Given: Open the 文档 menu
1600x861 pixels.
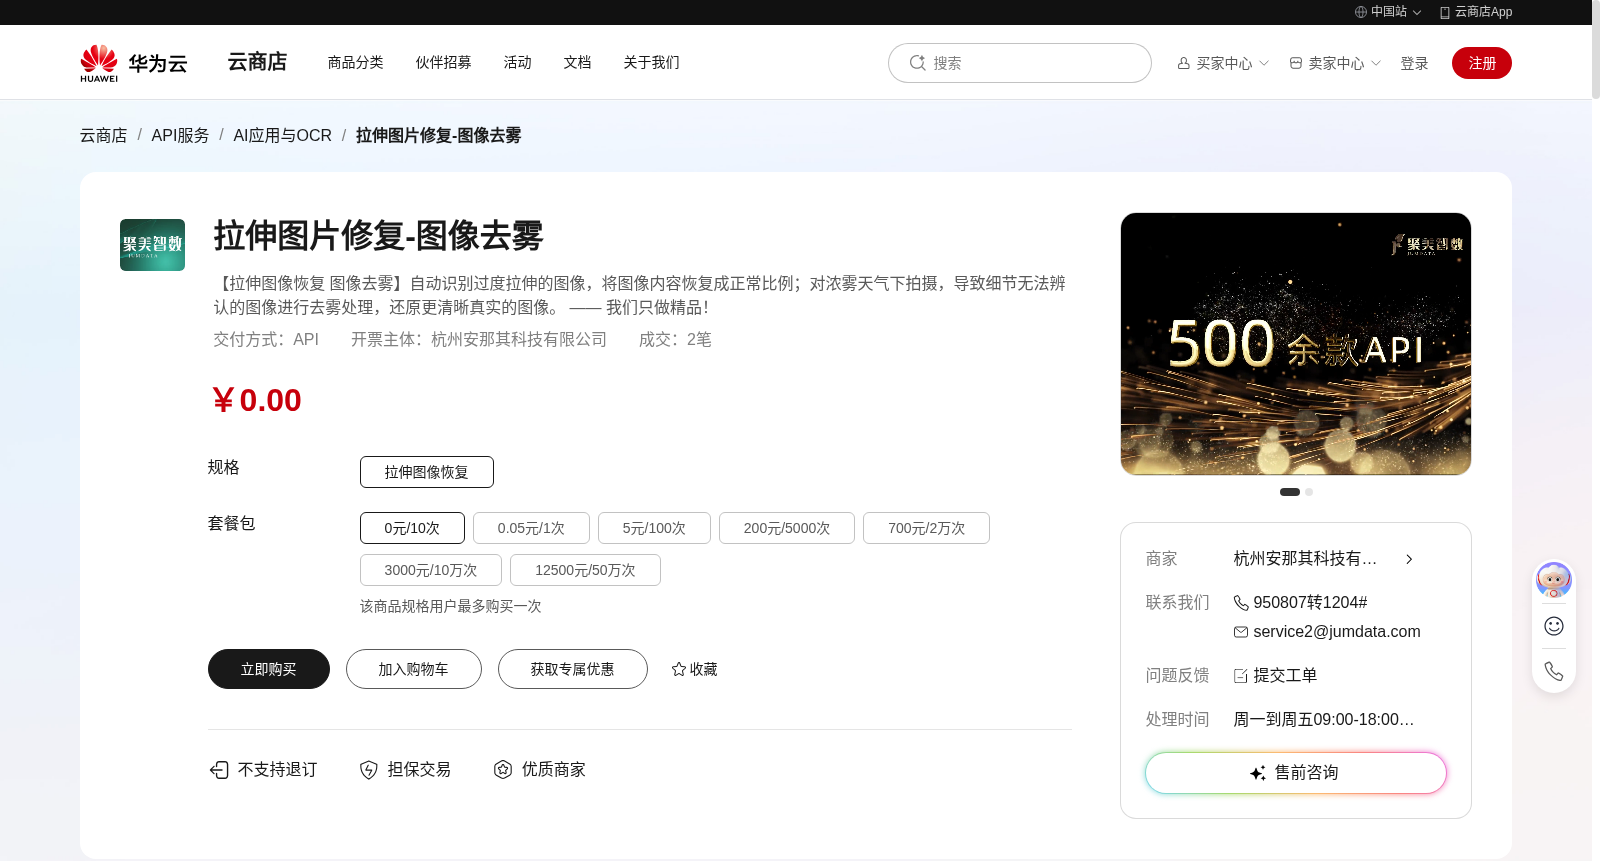Looking at the screenshot, I should [x=578, y=62].
